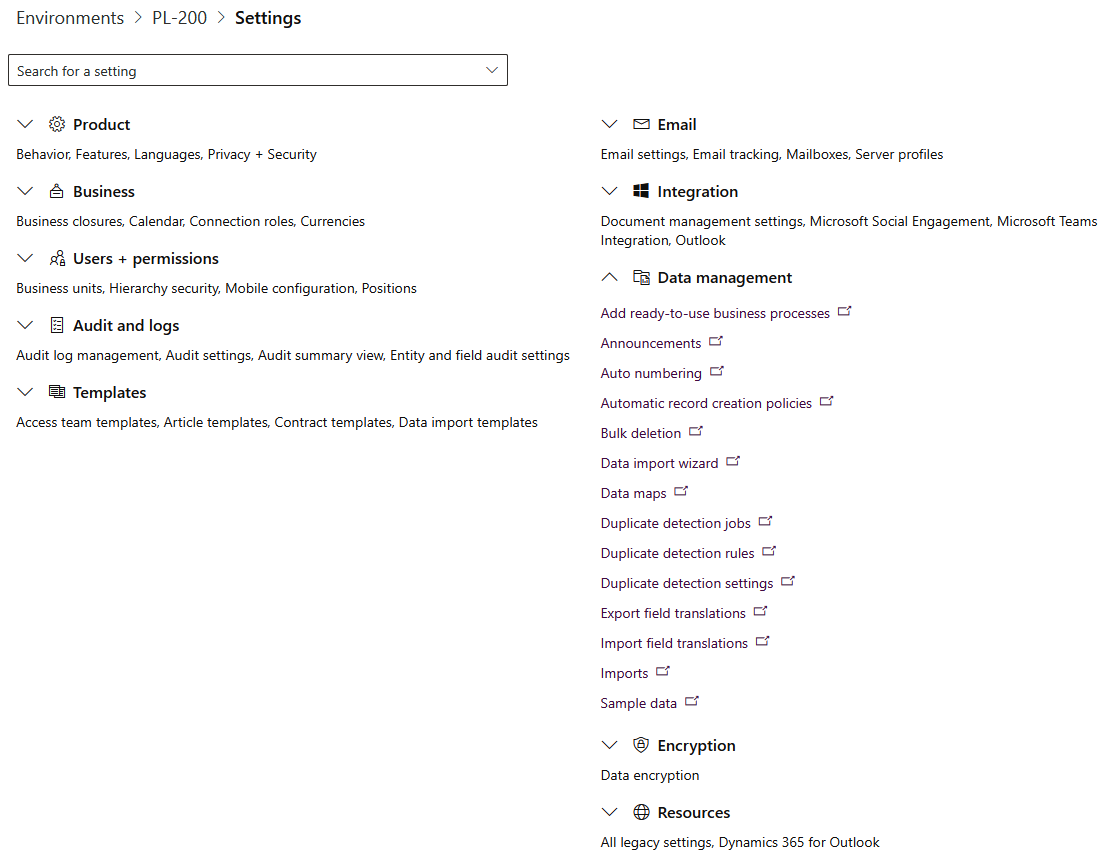
Task: Expand the Resources section chevron
Action: pyautogui.click(x=609, y=812)
